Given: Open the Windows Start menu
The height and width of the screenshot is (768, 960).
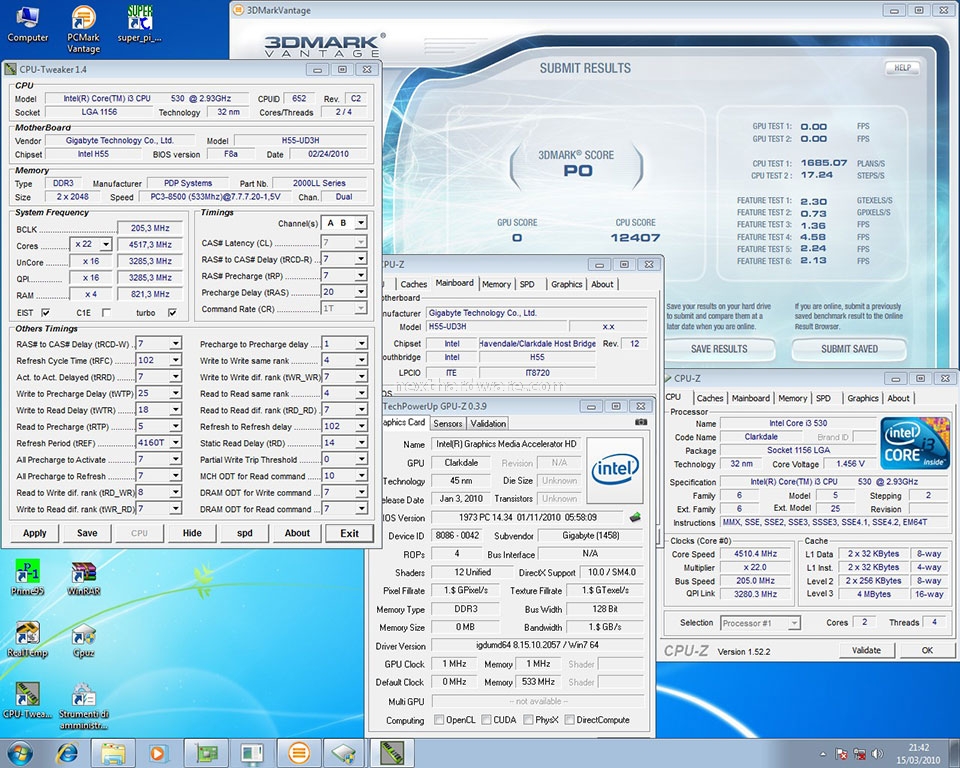Looking at the screenshot, I should [20, 753].
